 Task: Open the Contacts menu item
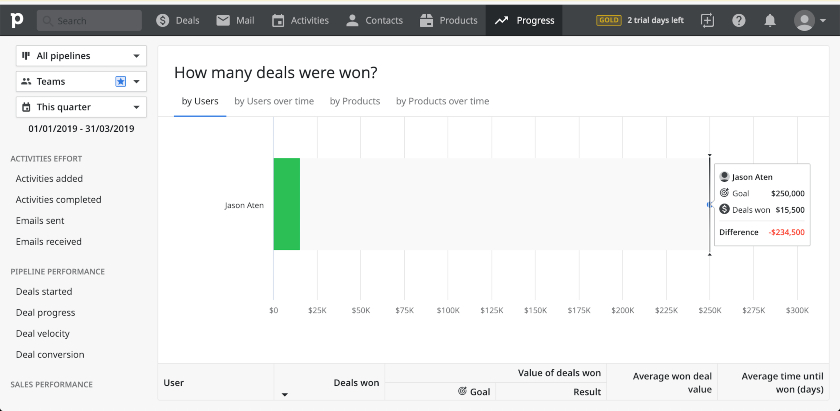pos(374,20)
